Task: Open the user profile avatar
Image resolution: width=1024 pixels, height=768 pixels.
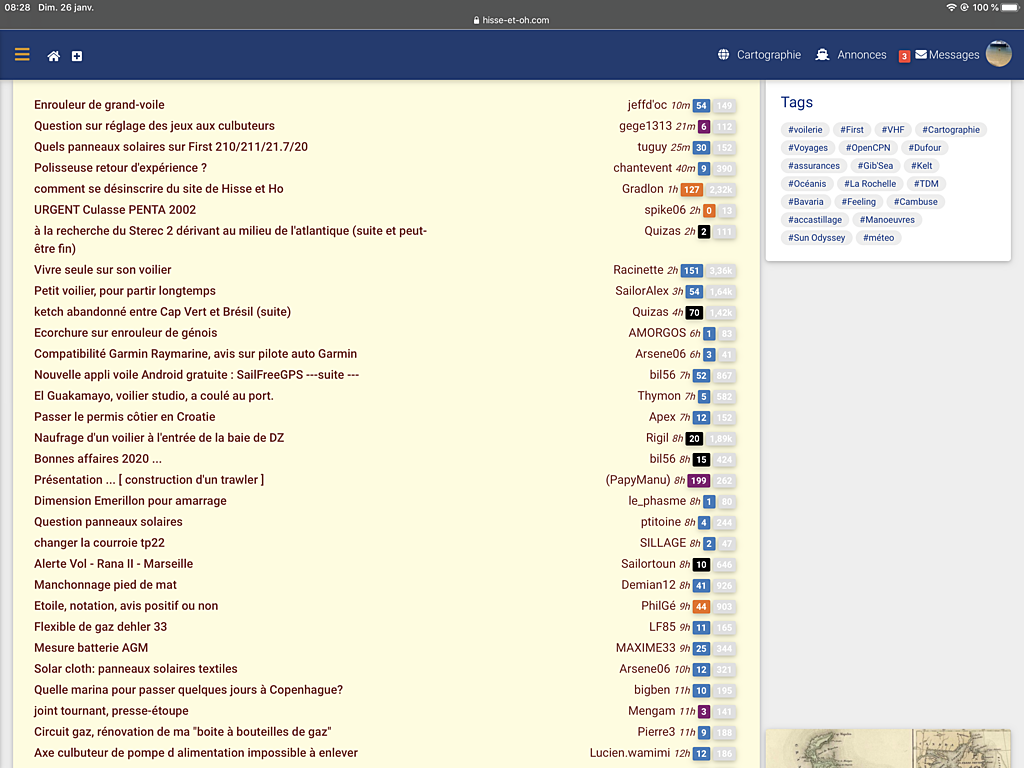Action: point(998,55)
